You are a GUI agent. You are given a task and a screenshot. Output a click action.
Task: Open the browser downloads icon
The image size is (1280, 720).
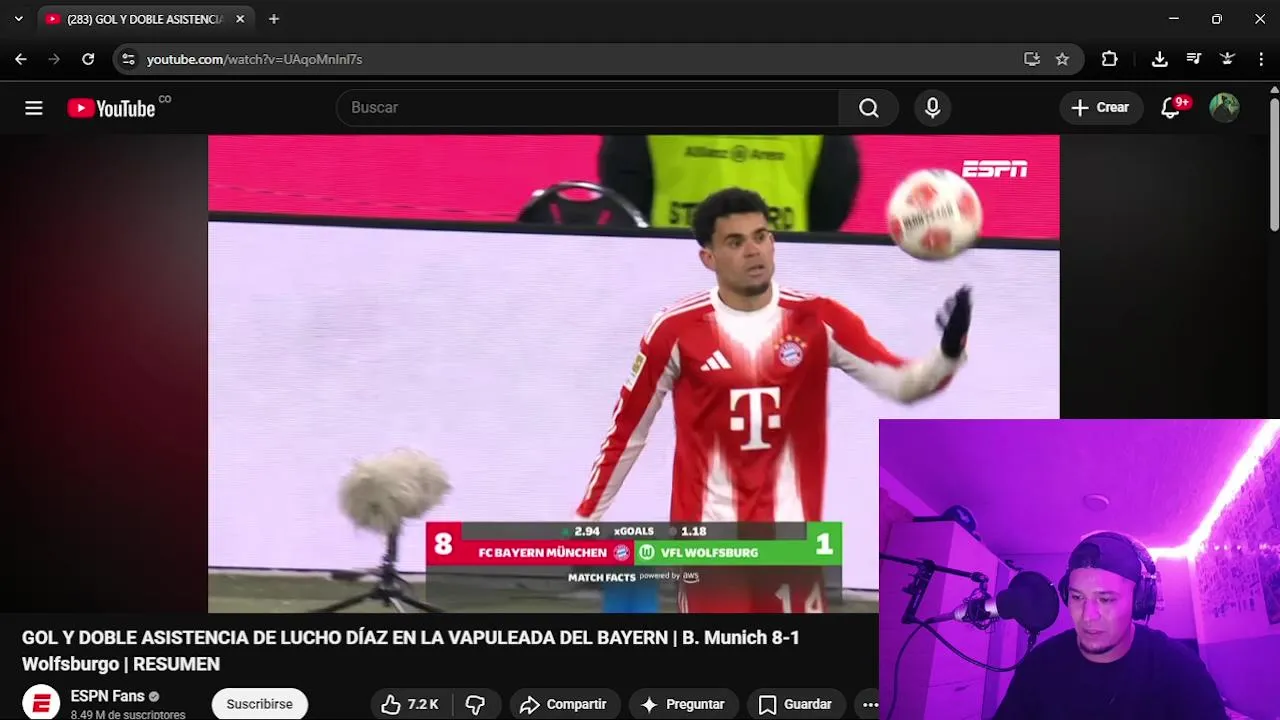click(1159, 59)
